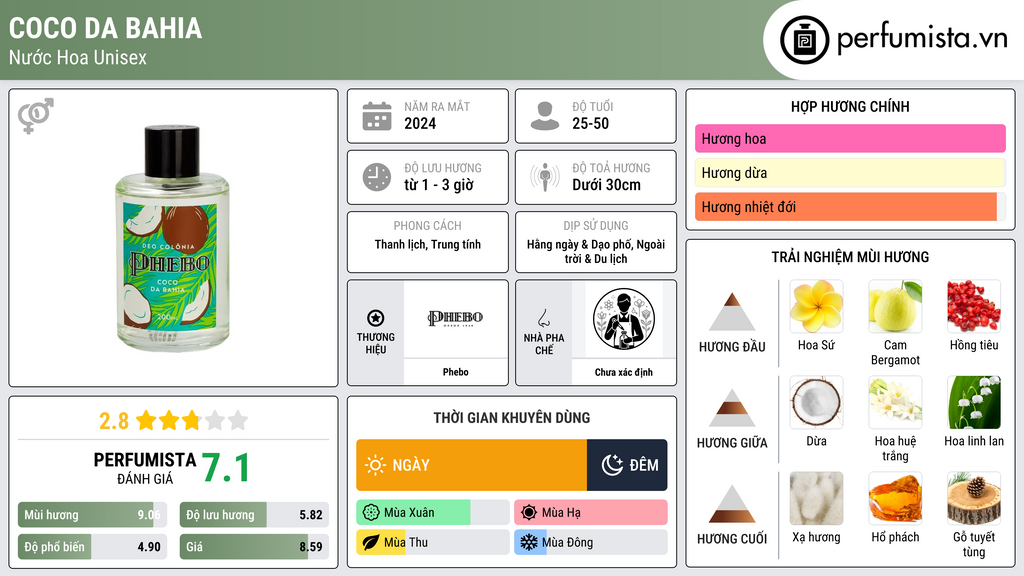The width and height of the screenshot is (1024, 576).
Task: Click the snowflake icon for Mùa Đông
Action: (529, 543)
